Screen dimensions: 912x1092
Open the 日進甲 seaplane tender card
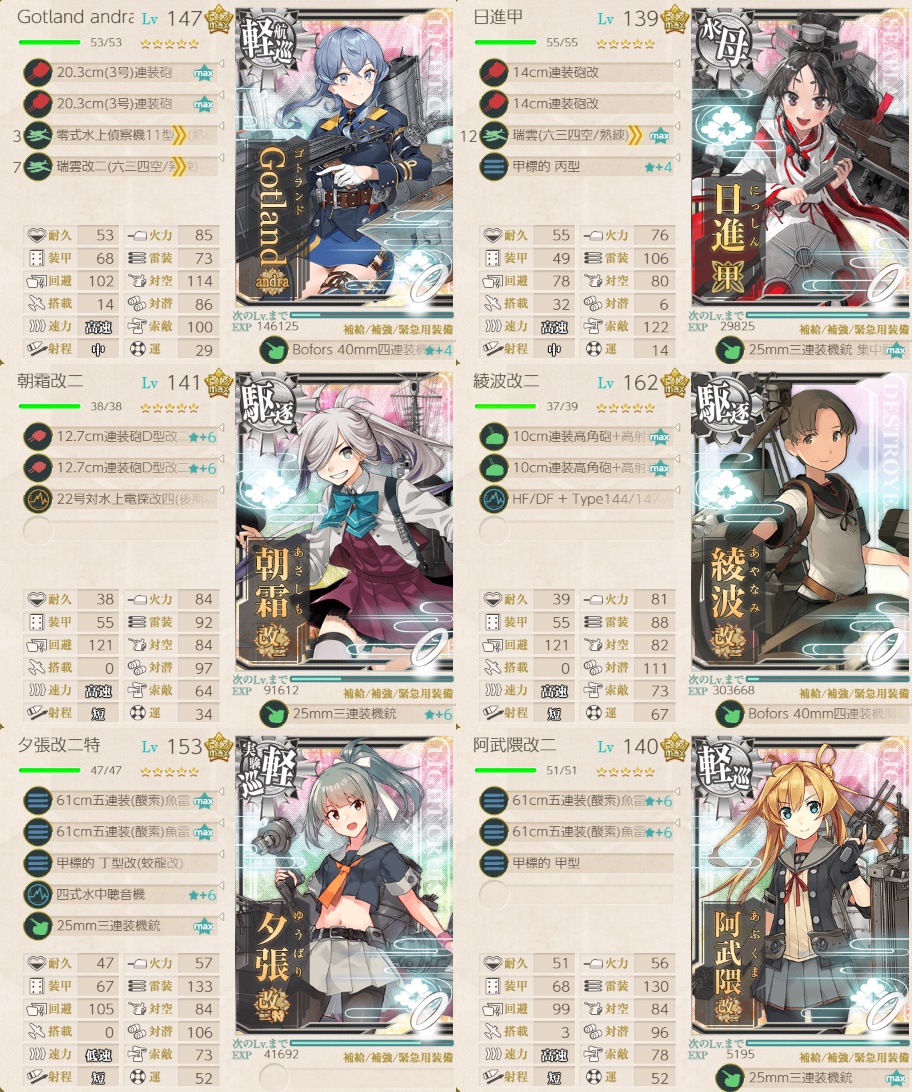[x=801, y=159]
